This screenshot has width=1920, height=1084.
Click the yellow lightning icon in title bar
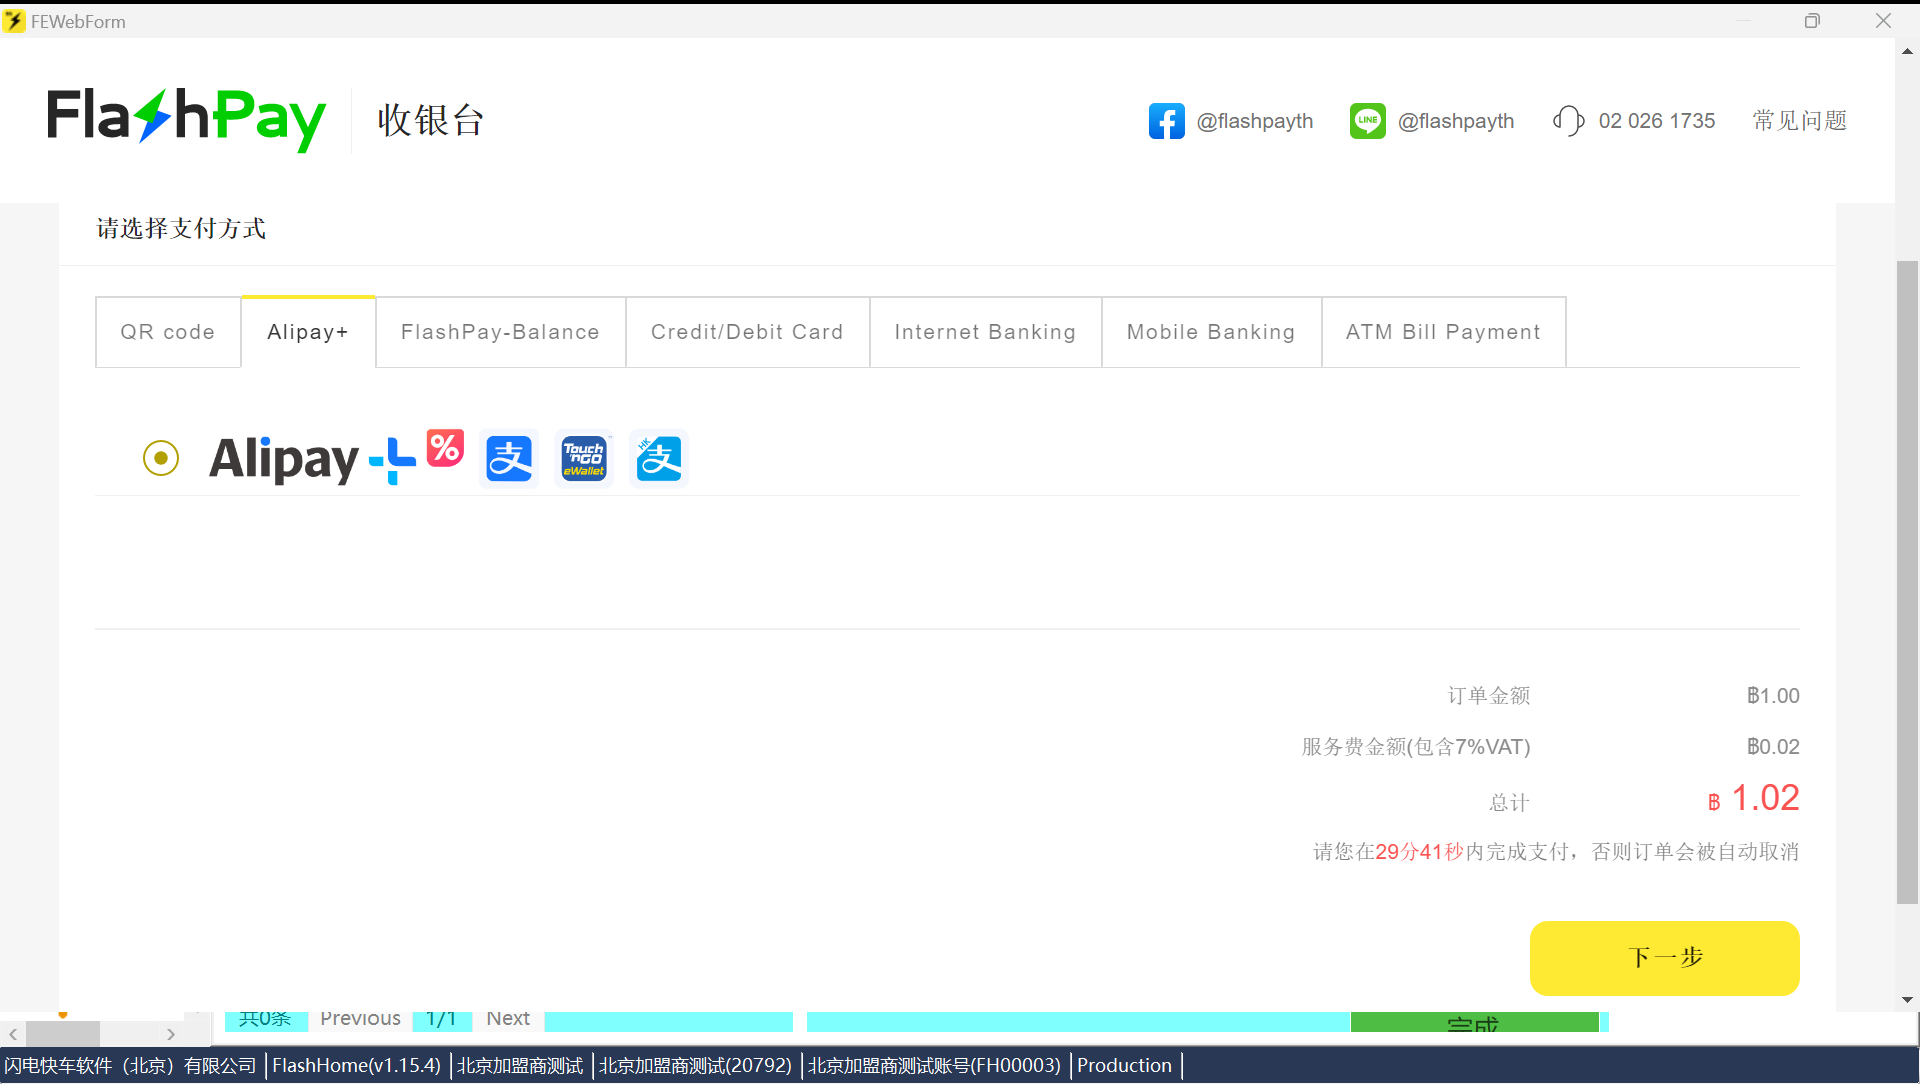14,20
